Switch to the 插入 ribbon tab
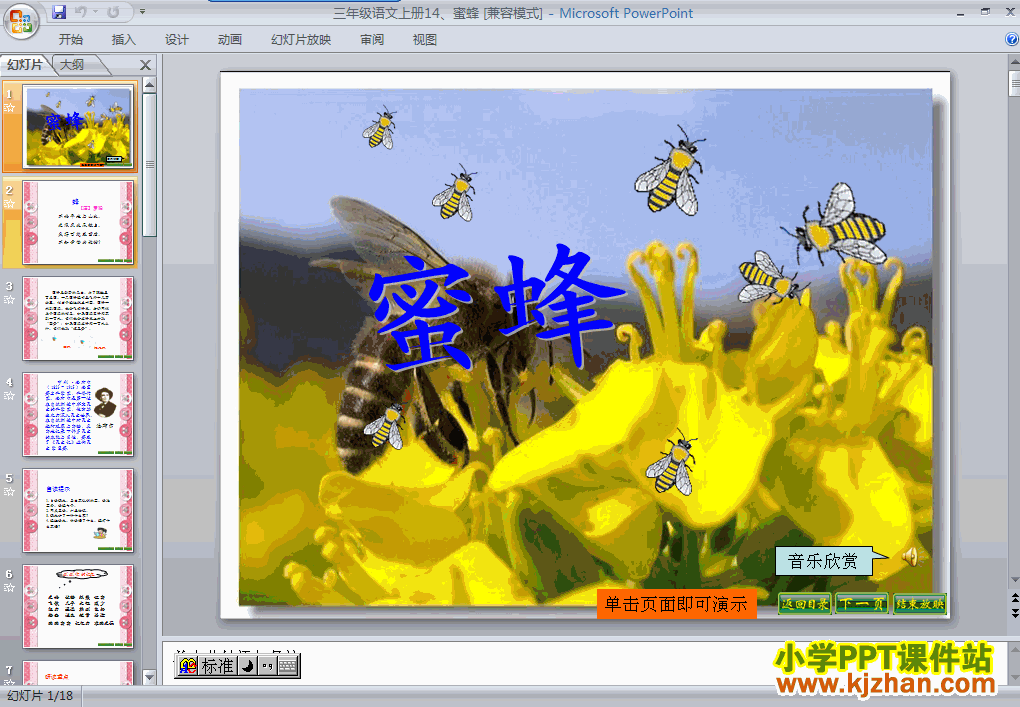 [x=124, y=40]
